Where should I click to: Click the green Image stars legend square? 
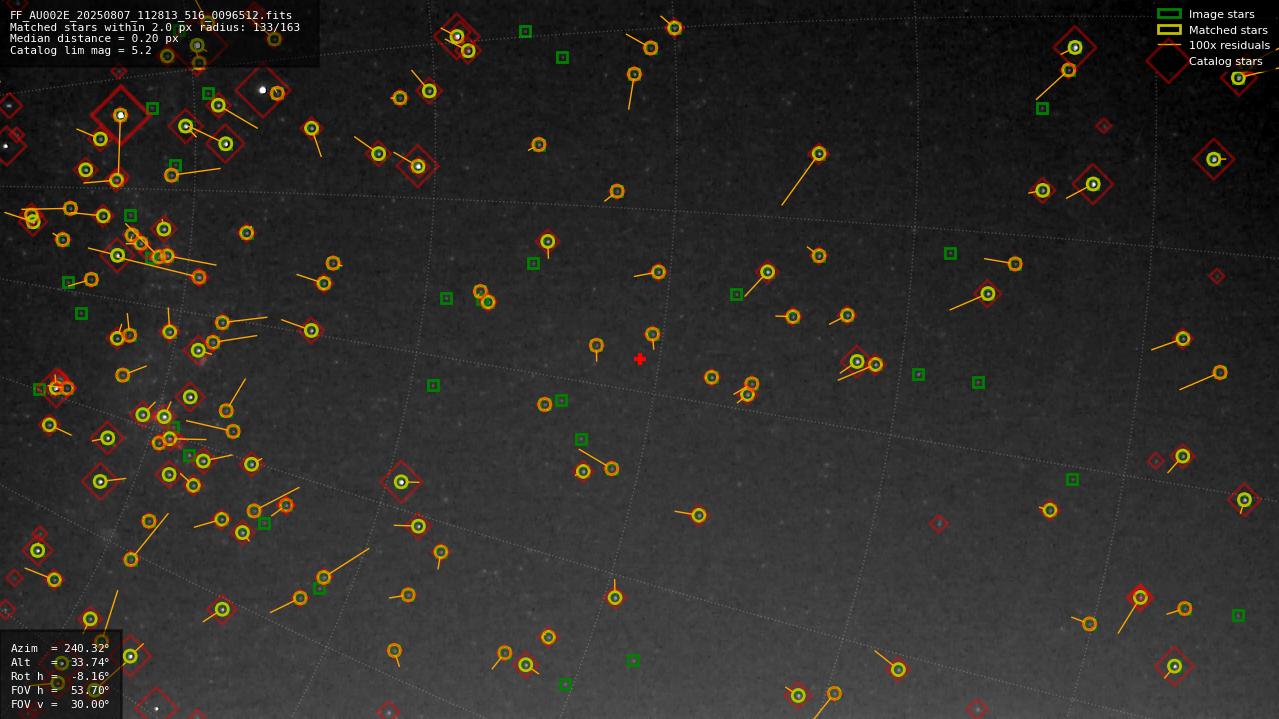coord(1169,14)
